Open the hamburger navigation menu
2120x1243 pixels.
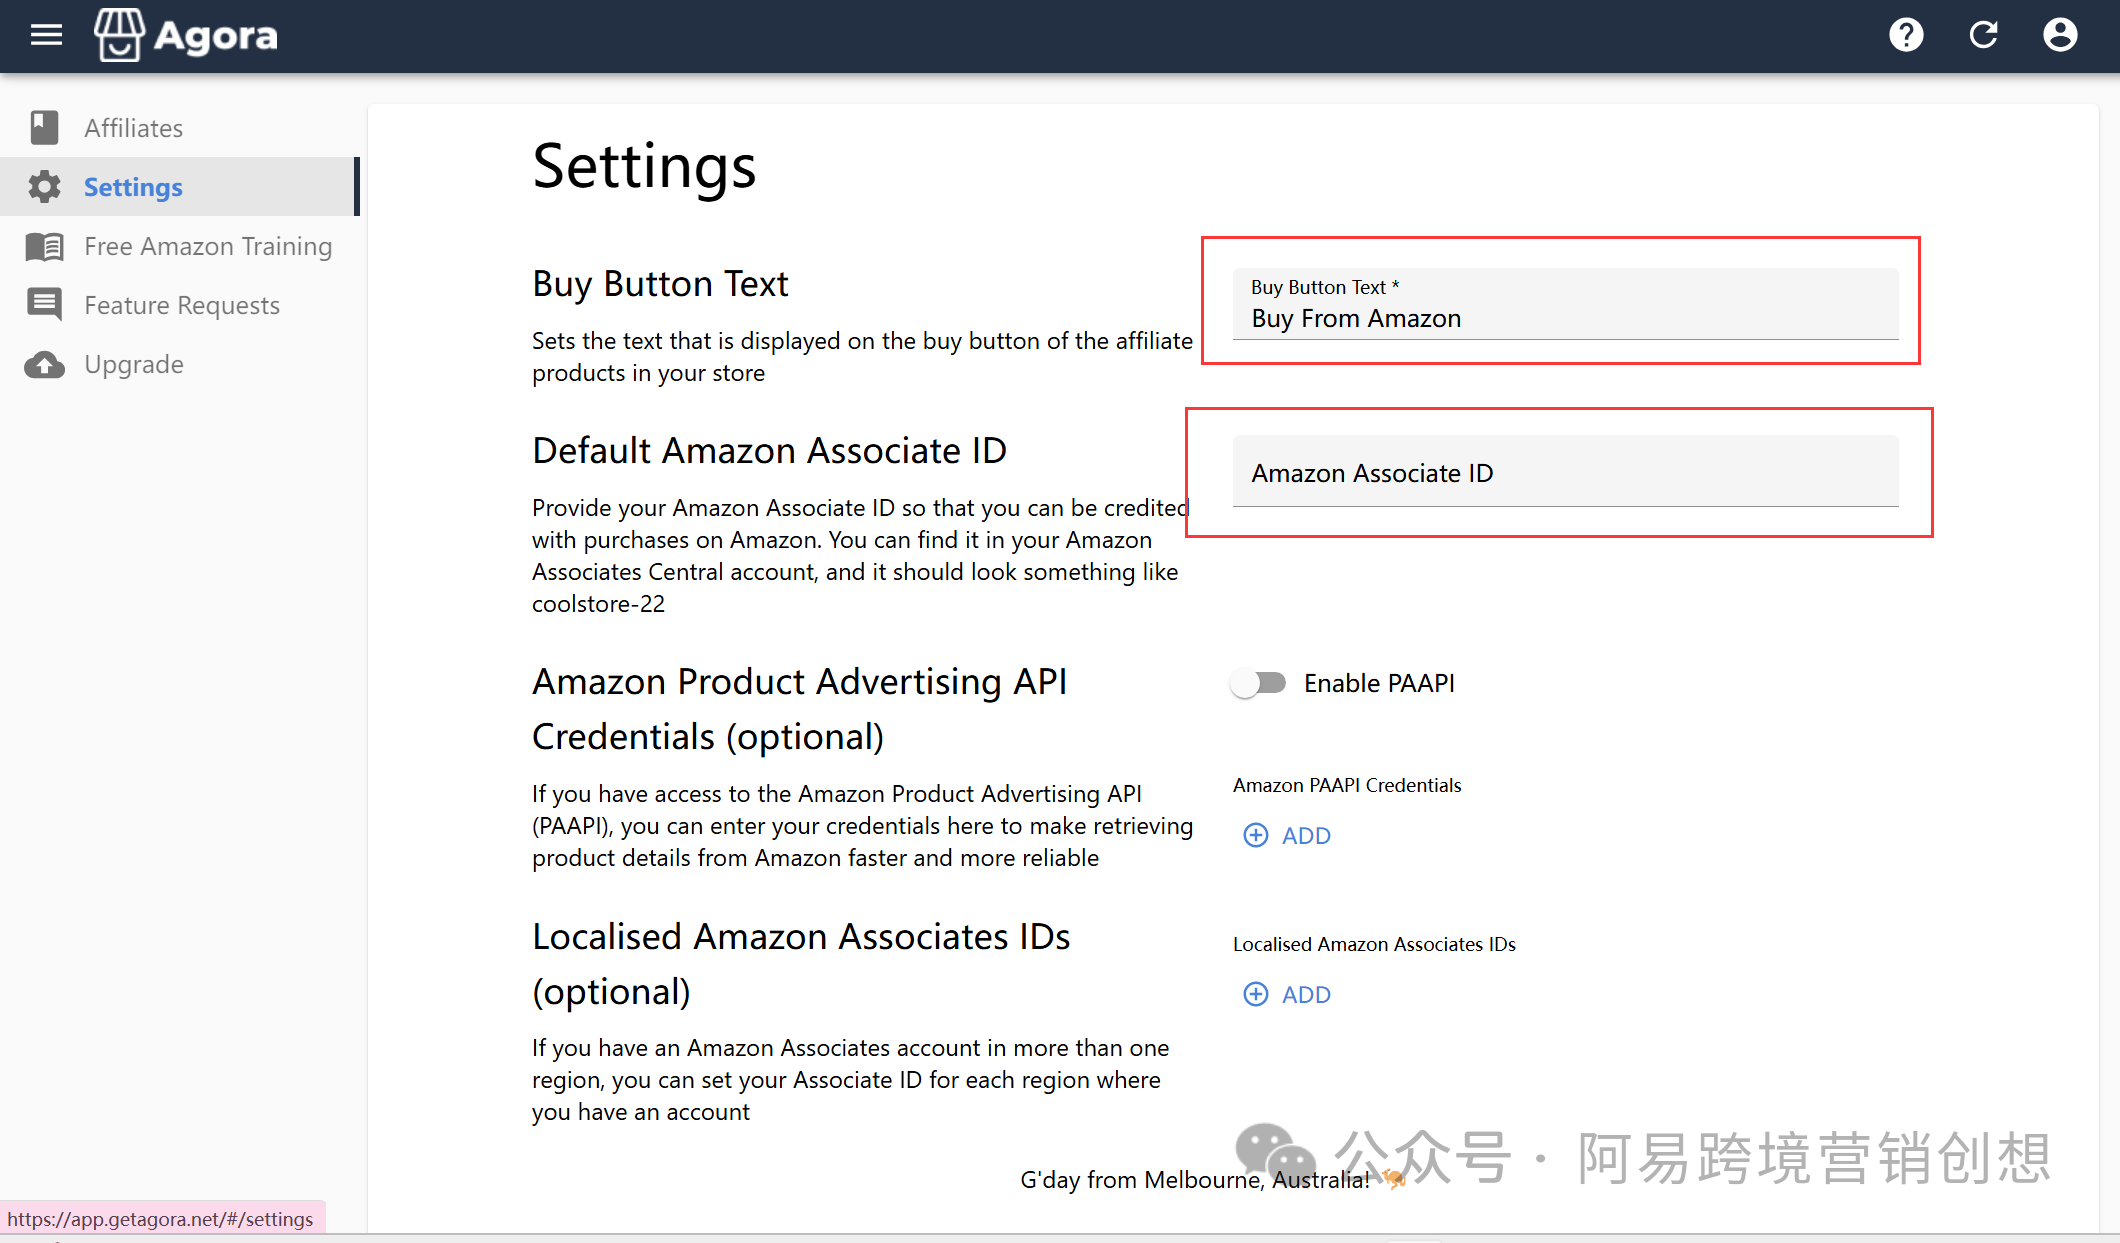[x=46, y=36]
